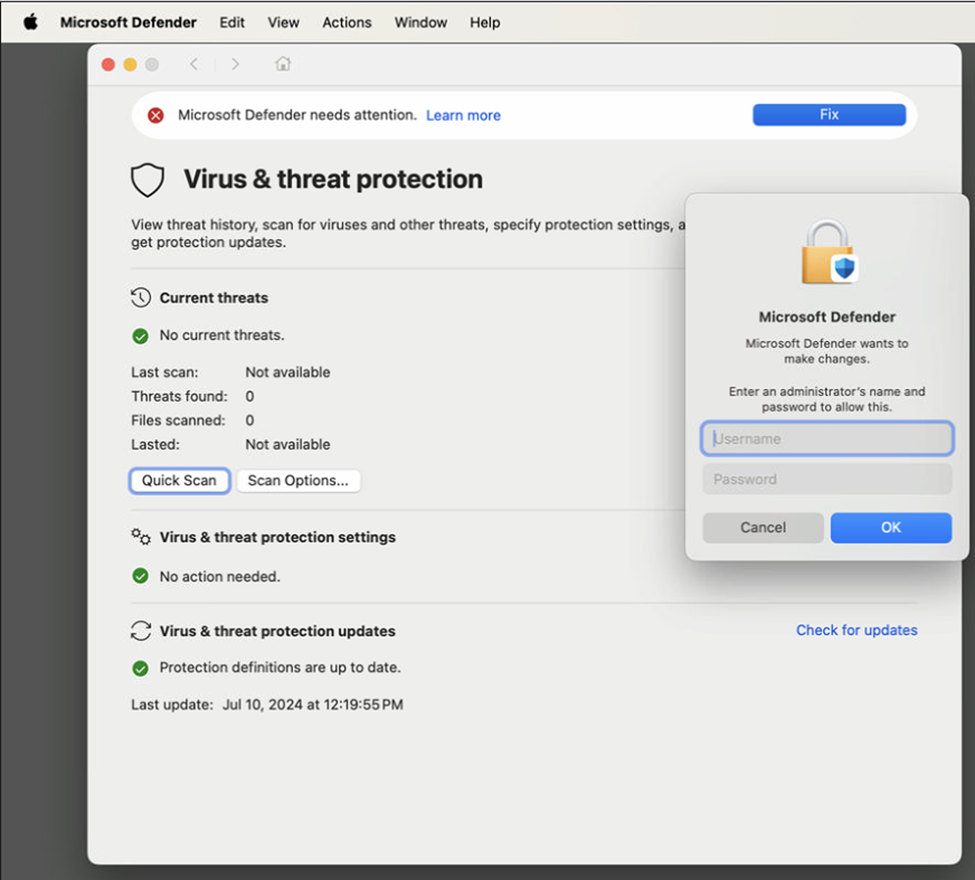Open the Help menu

(x=485, y=22)
